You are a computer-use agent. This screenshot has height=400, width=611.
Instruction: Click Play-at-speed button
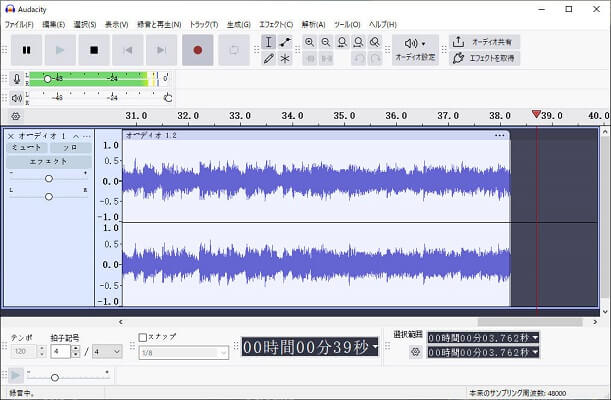[x=16, y=375]
